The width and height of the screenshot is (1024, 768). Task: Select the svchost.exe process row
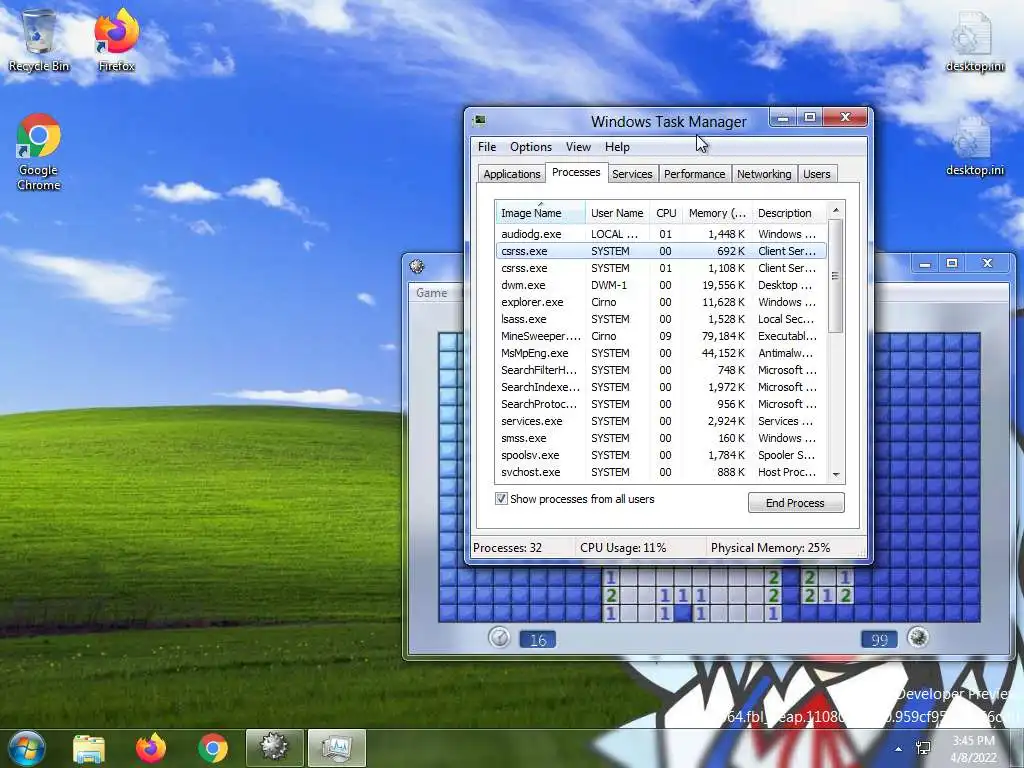pos(660,472)
